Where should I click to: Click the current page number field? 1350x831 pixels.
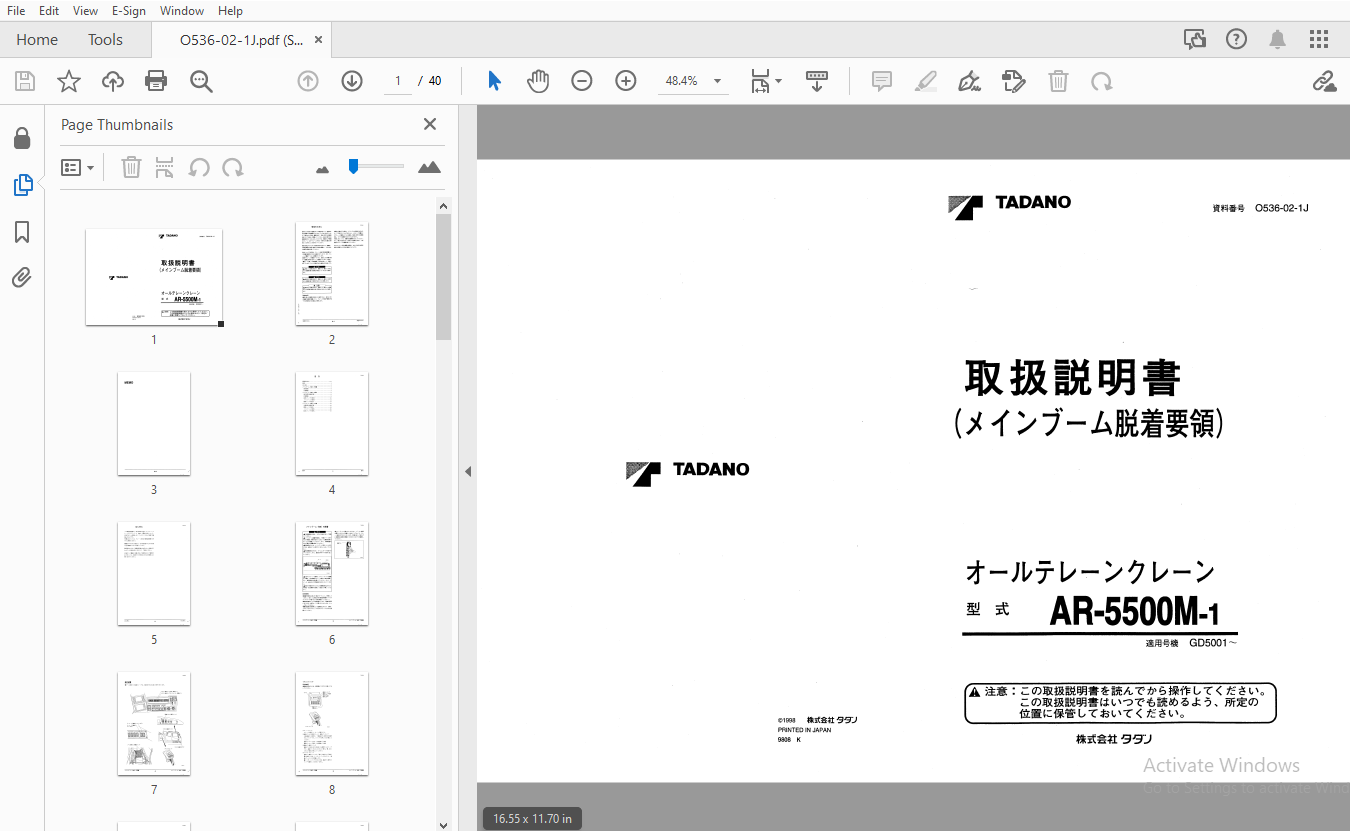(x=398, y=81)
